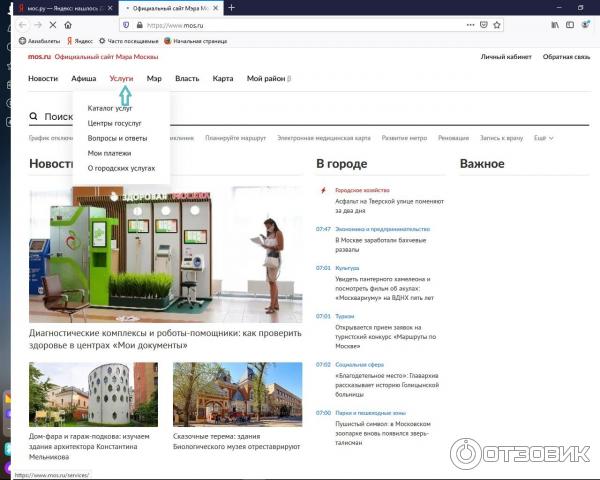The image size is (600, 480).
Task: Click the Дом-фара round building thumbnail
Action: pyautogui.click(x=93, y=395)
